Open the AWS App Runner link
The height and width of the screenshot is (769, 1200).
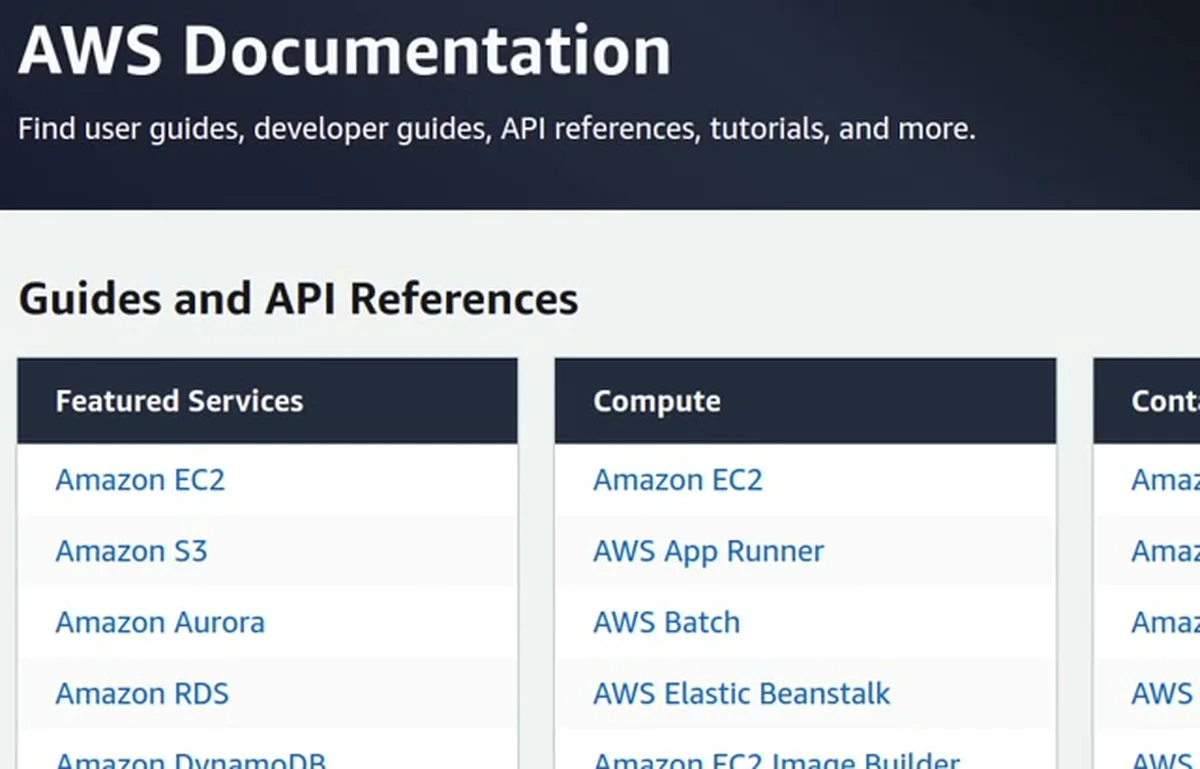tap(709, 551)
